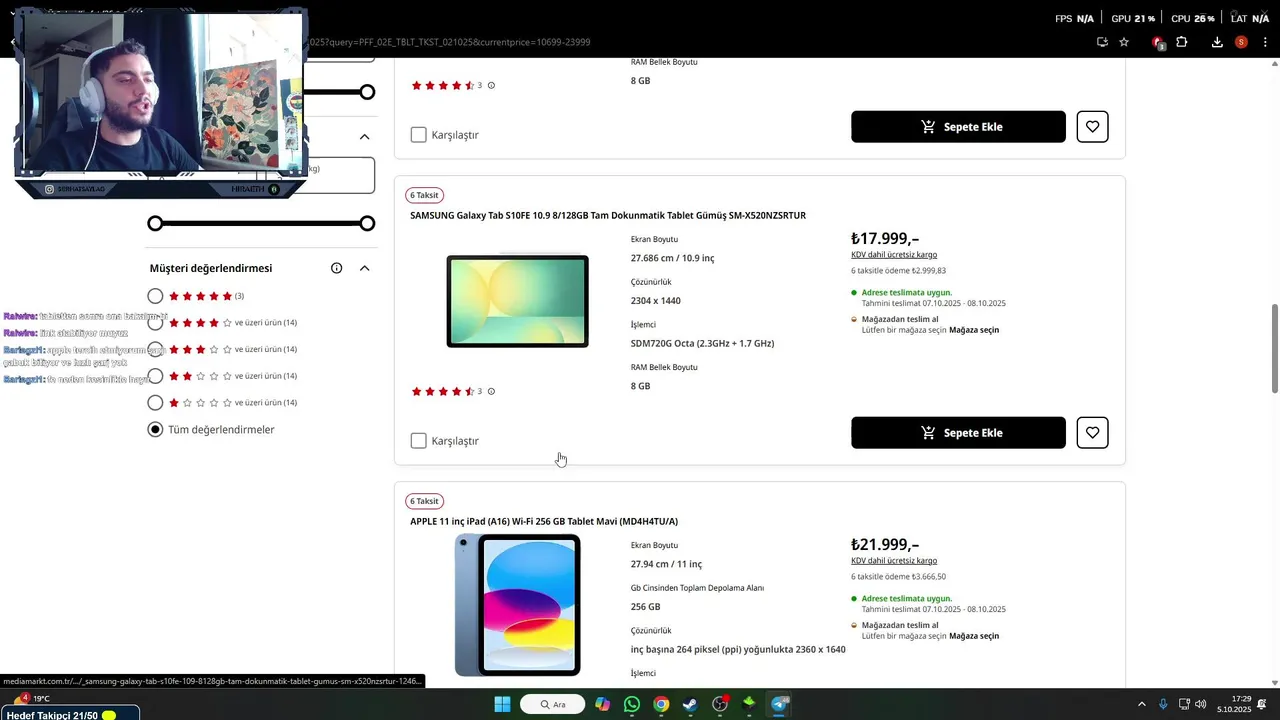Click Mağaza seçin for the Apple iPad
Image resolution: width=1280 pixels, height=720 pixels.
click(x=974, y=636)
